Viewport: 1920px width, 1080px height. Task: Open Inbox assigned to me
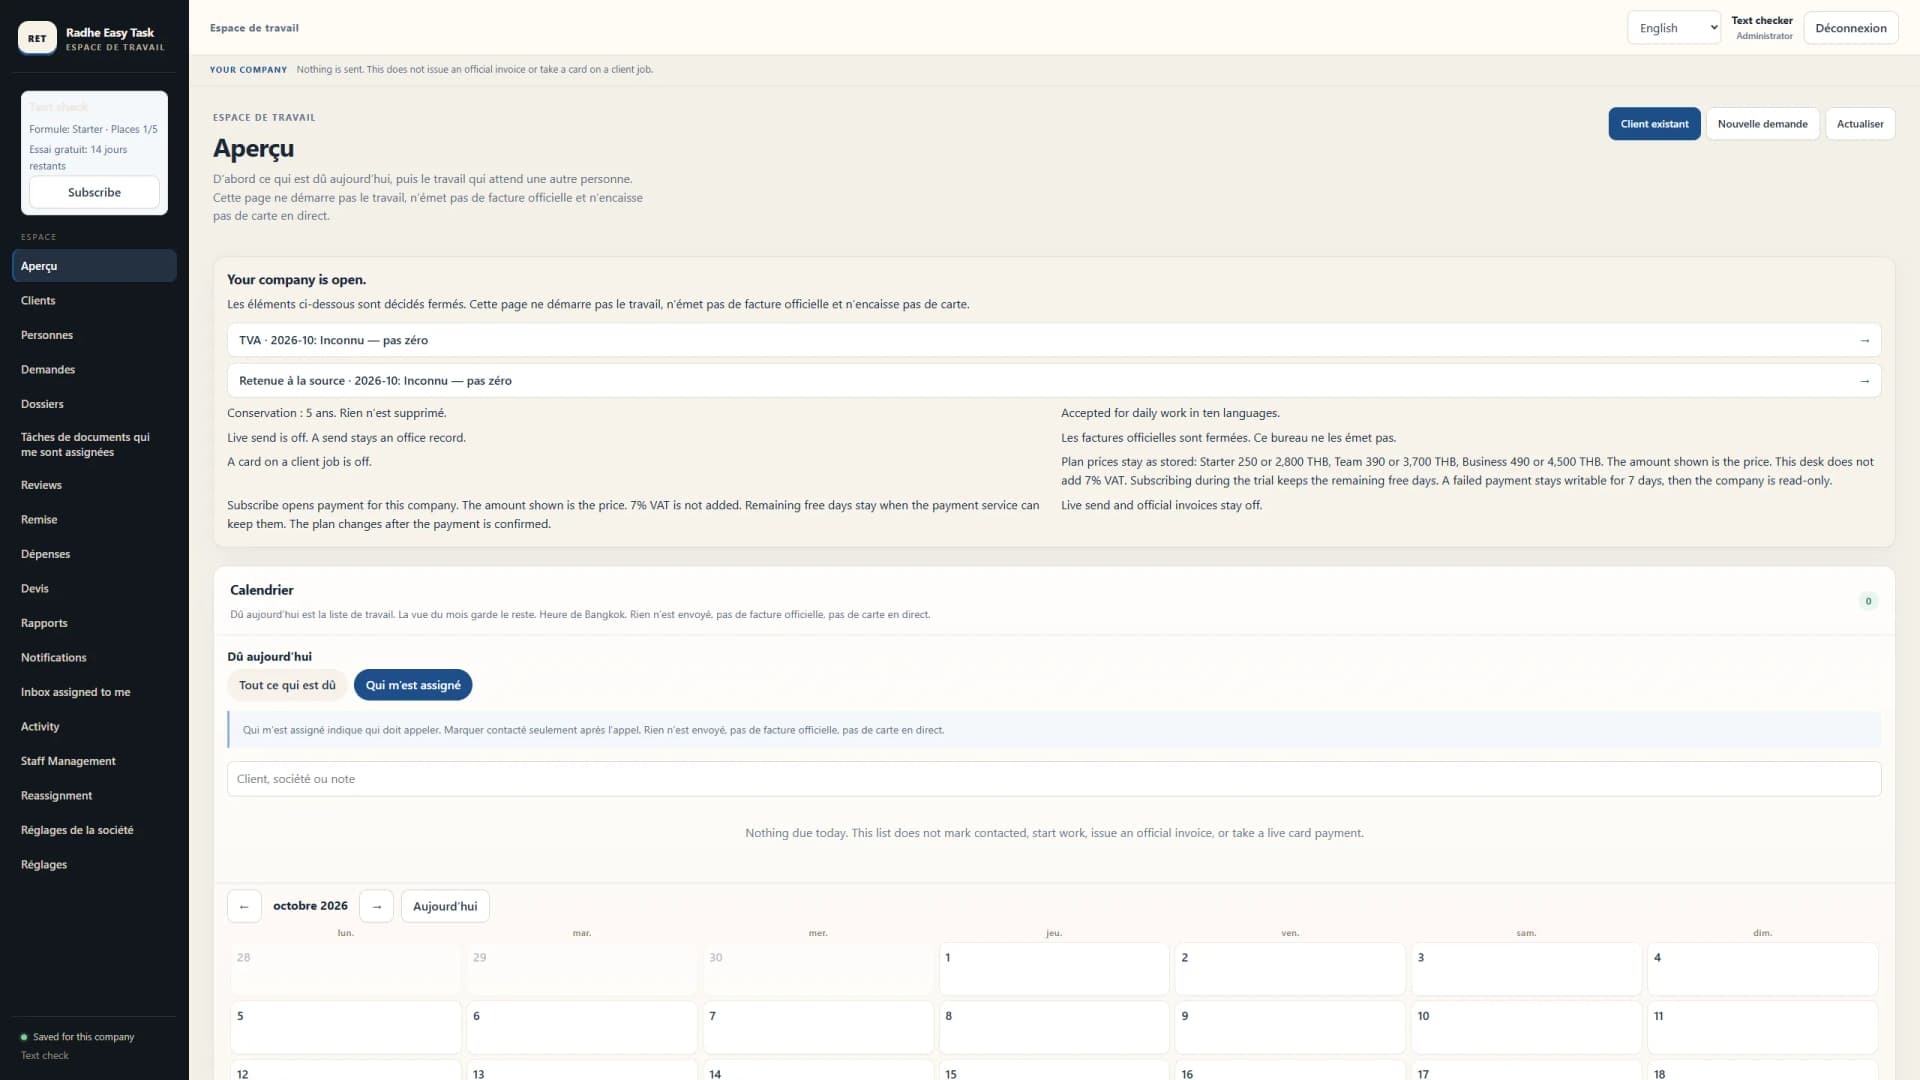click(94, 692)
